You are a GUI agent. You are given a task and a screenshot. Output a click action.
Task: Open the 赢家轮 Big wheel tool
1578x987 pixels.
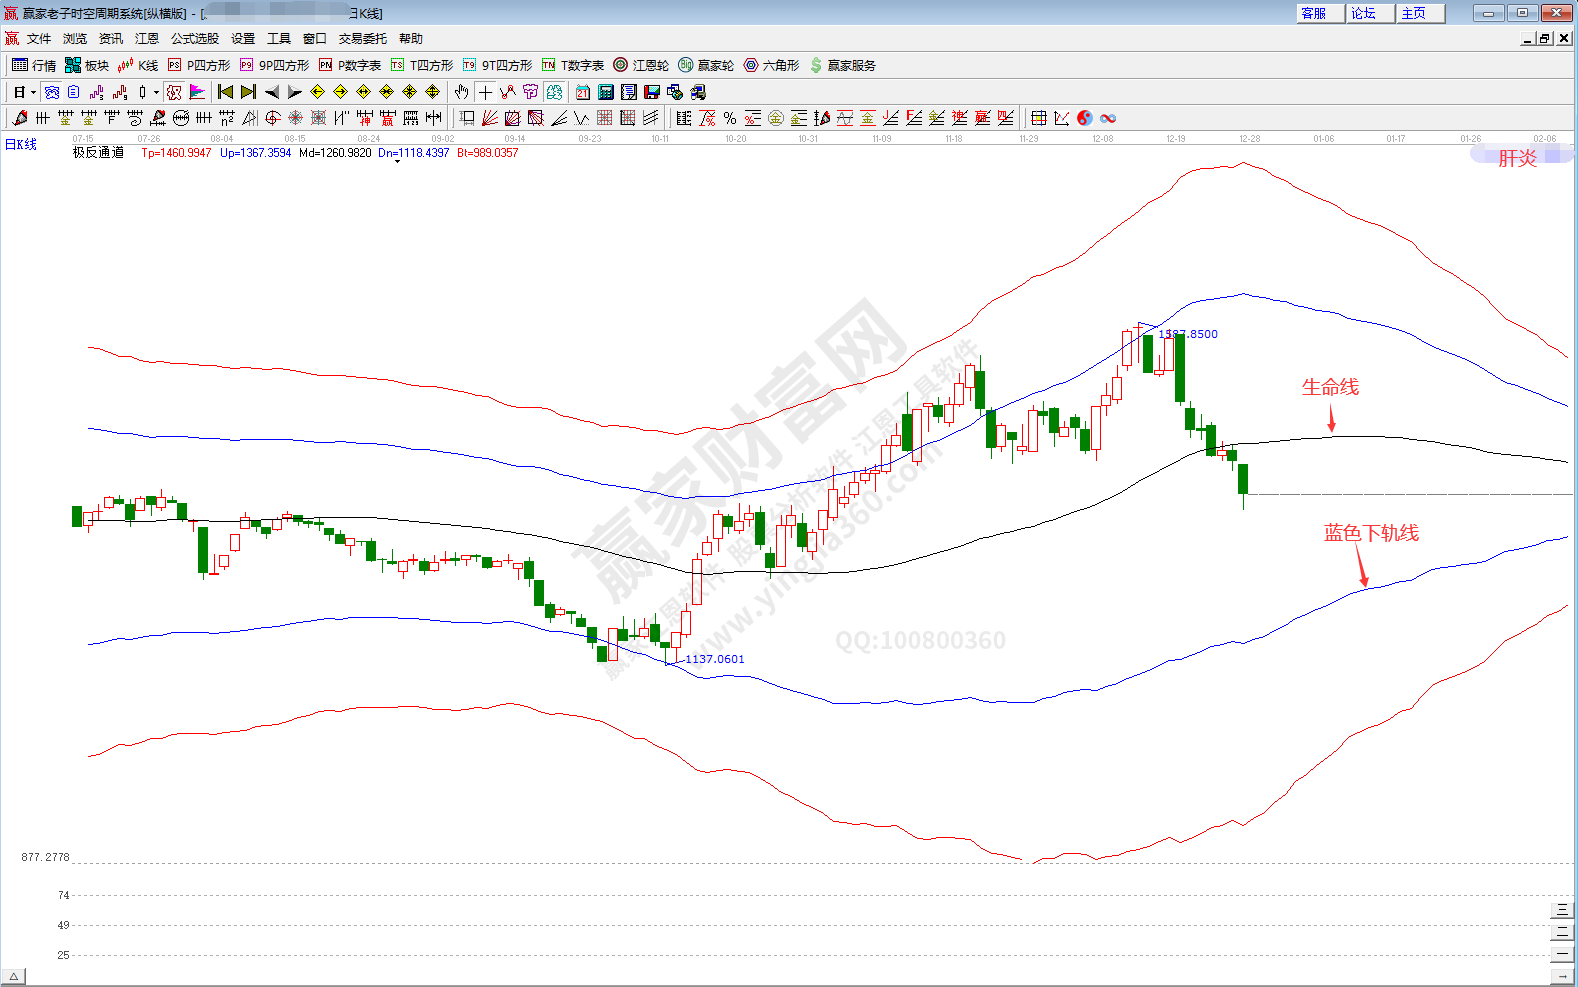click(x=706, y=65)
